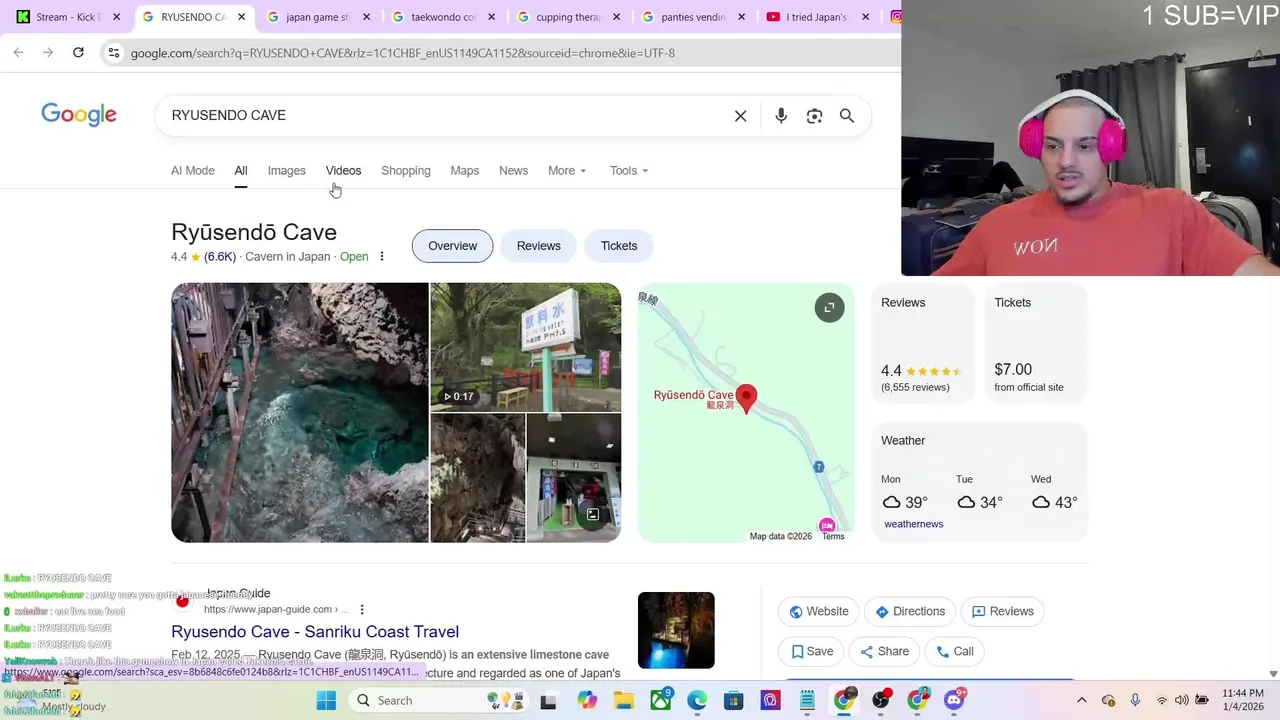Select the All results tab
The image size is (1280, 720).
(x=241, y=171)
